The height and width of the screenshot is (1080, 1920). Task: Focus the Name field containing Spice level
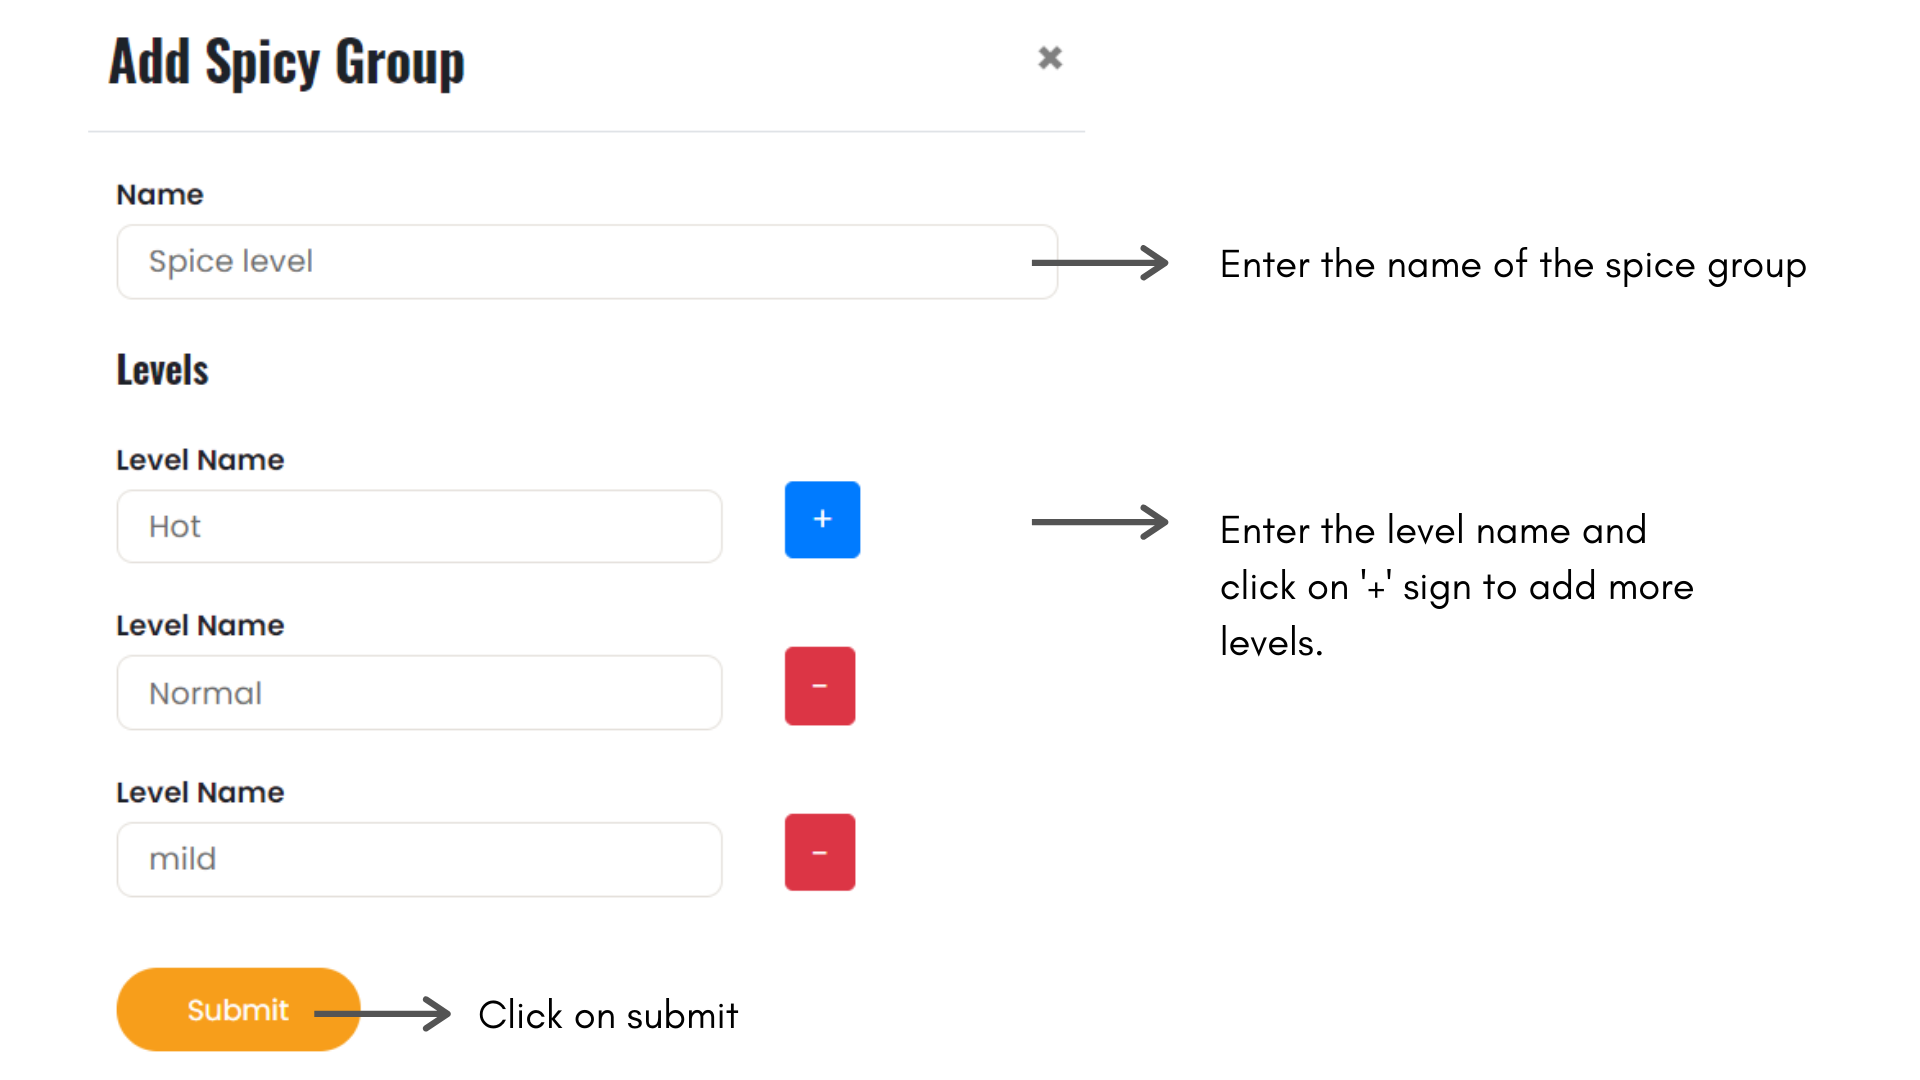click(587, 262)
